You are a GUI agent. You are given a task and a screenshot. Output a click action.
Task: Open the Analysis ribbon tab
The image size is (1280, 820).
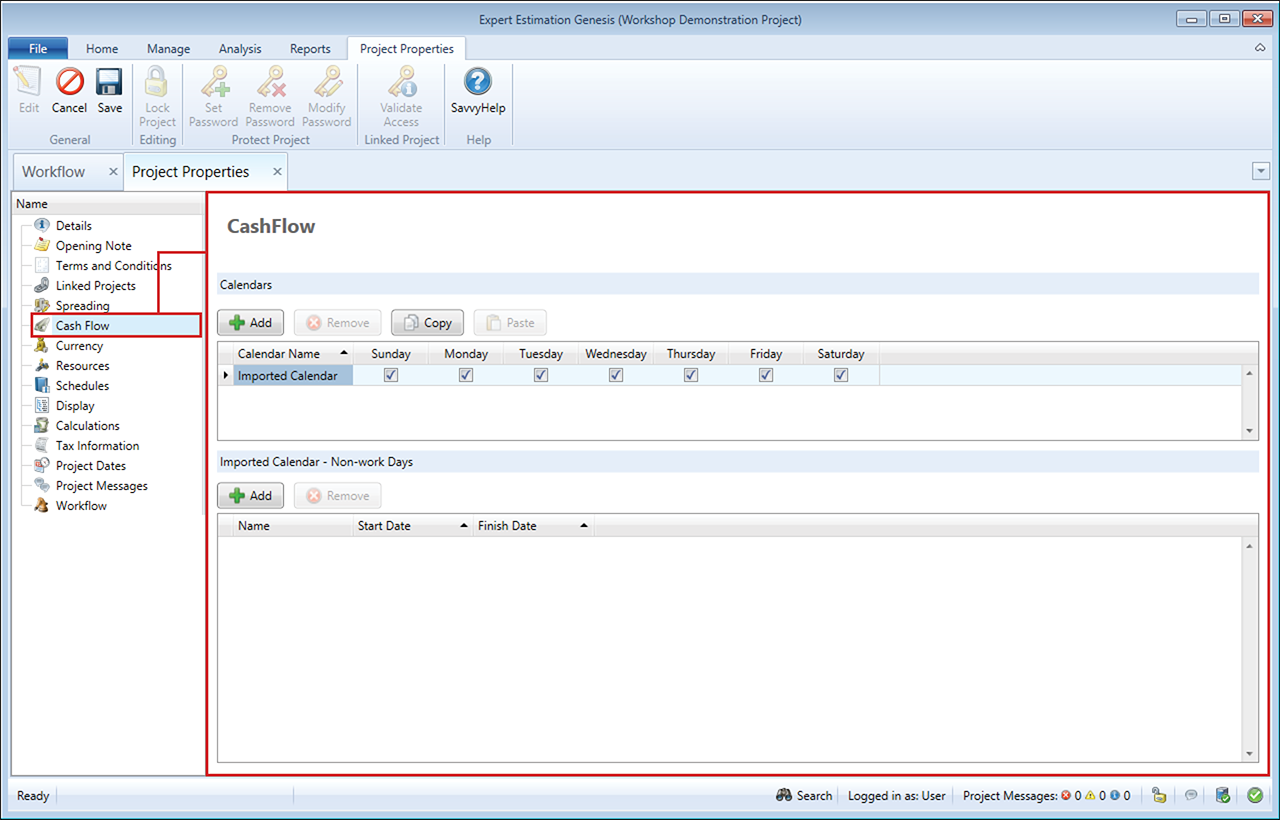click(x=240, y=48)
